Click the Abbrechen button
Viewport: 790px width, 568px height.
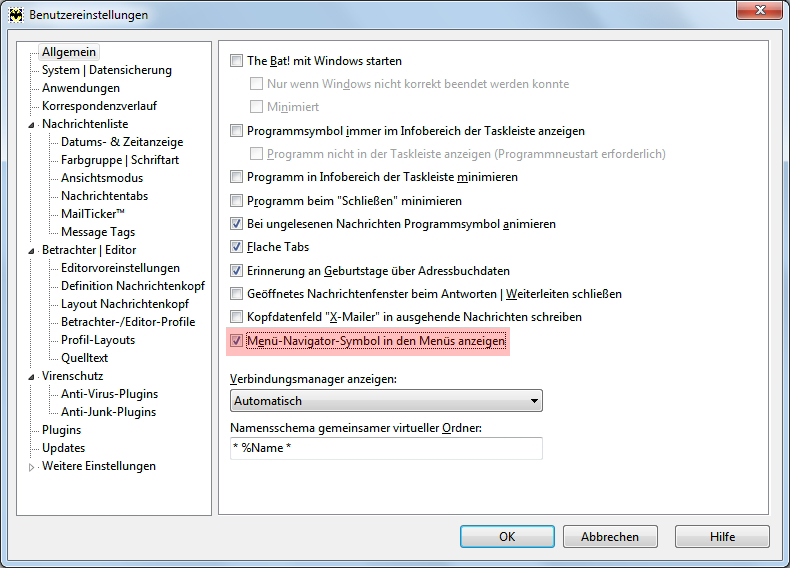[x=610, y=536]
